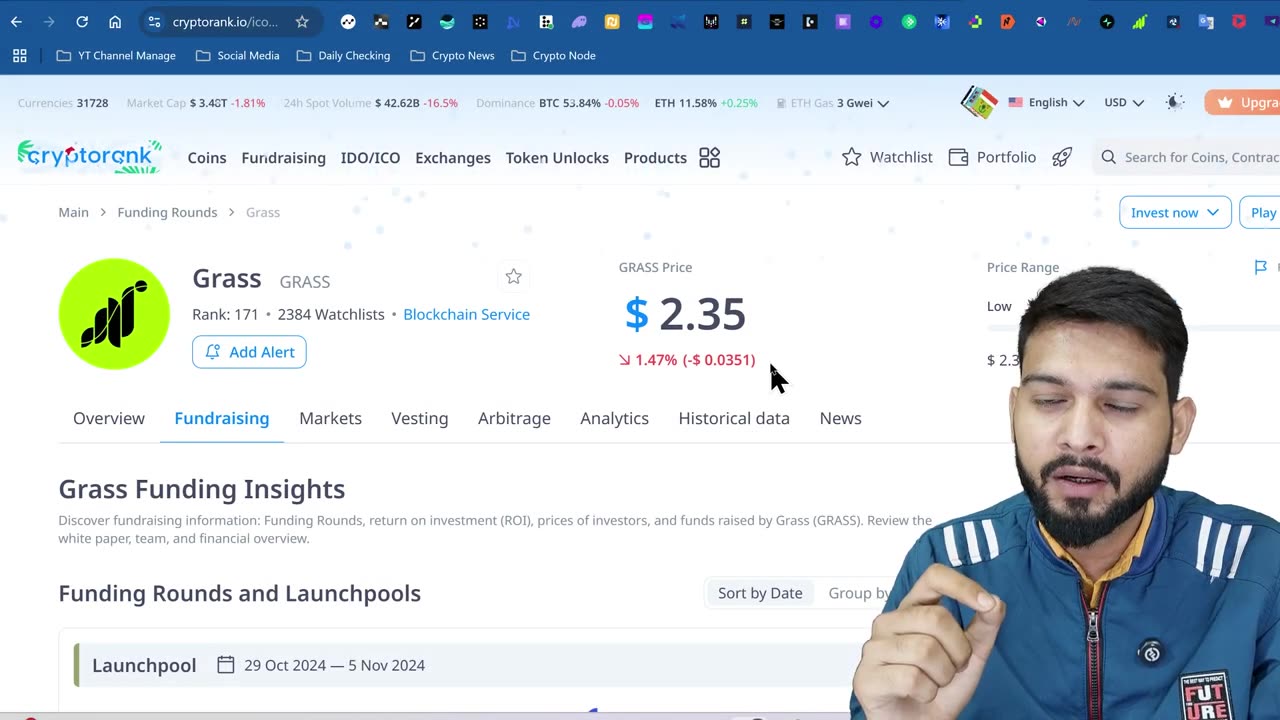Reload the page using the refresh icon
This screenshot has height=720, width=1280.
pos(82,21)
